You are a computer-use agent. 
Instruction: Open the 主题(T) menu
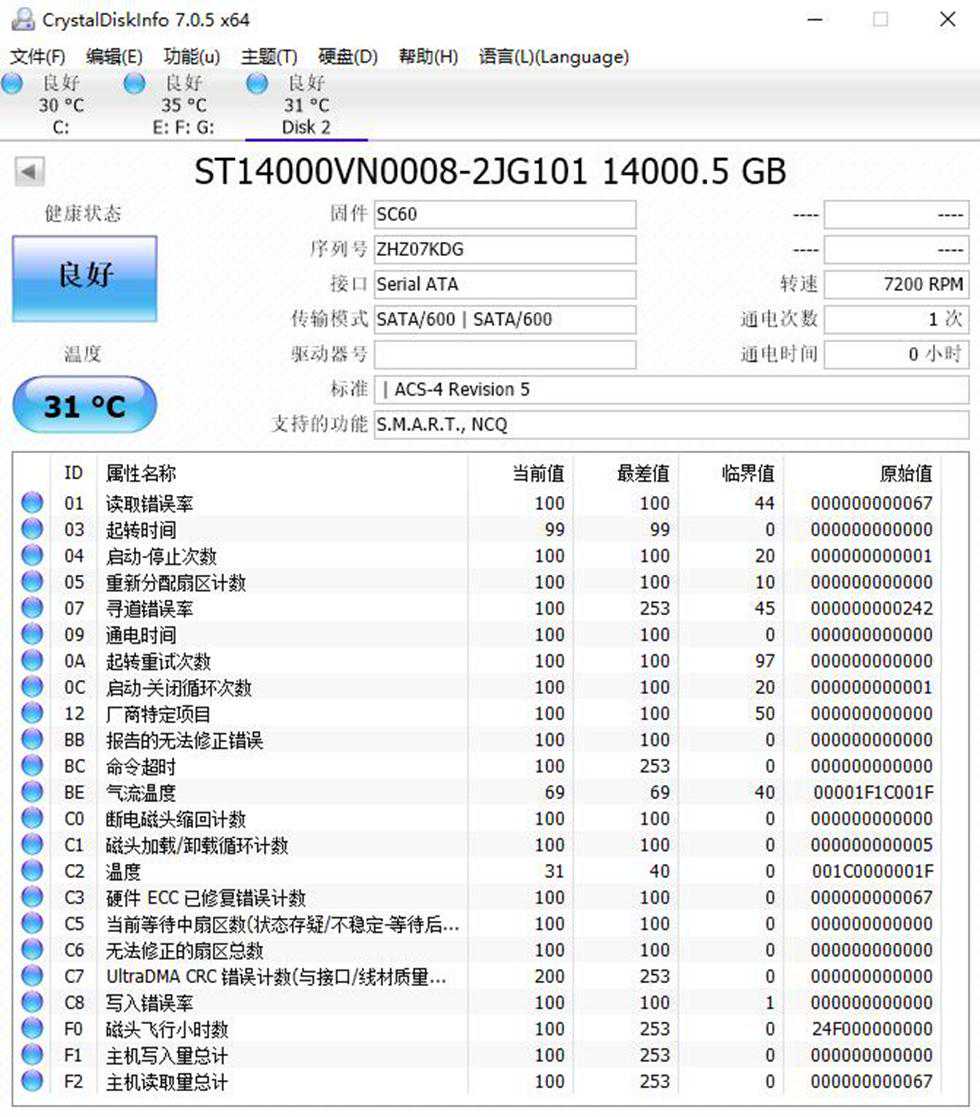[x=269, y=57]
